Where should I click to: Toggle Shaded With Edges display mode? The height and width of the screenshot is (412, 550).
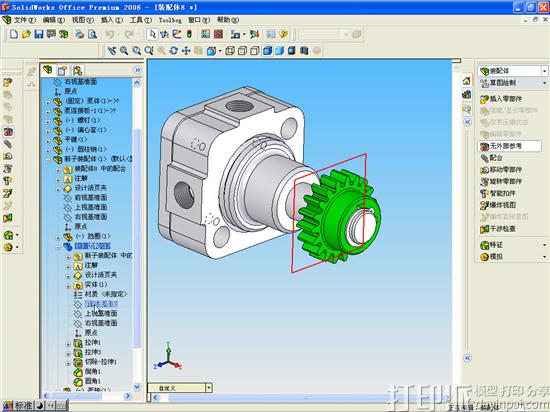[267, 50]
